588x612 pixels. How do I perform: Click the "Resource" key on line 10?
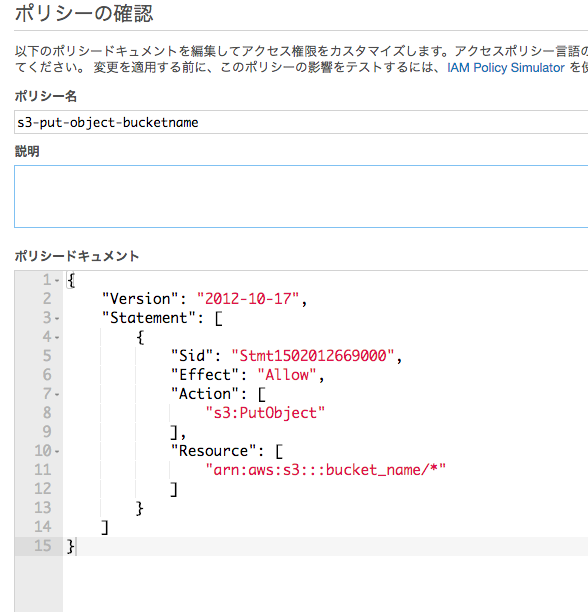(214, 451)
